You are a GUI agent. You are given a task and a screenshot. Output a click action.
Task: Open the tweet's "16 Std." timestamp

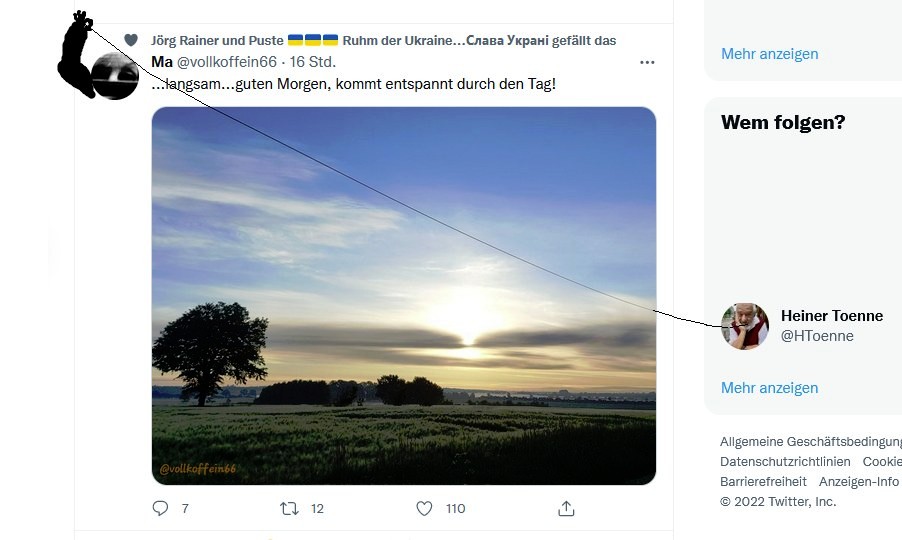point(312,62)
